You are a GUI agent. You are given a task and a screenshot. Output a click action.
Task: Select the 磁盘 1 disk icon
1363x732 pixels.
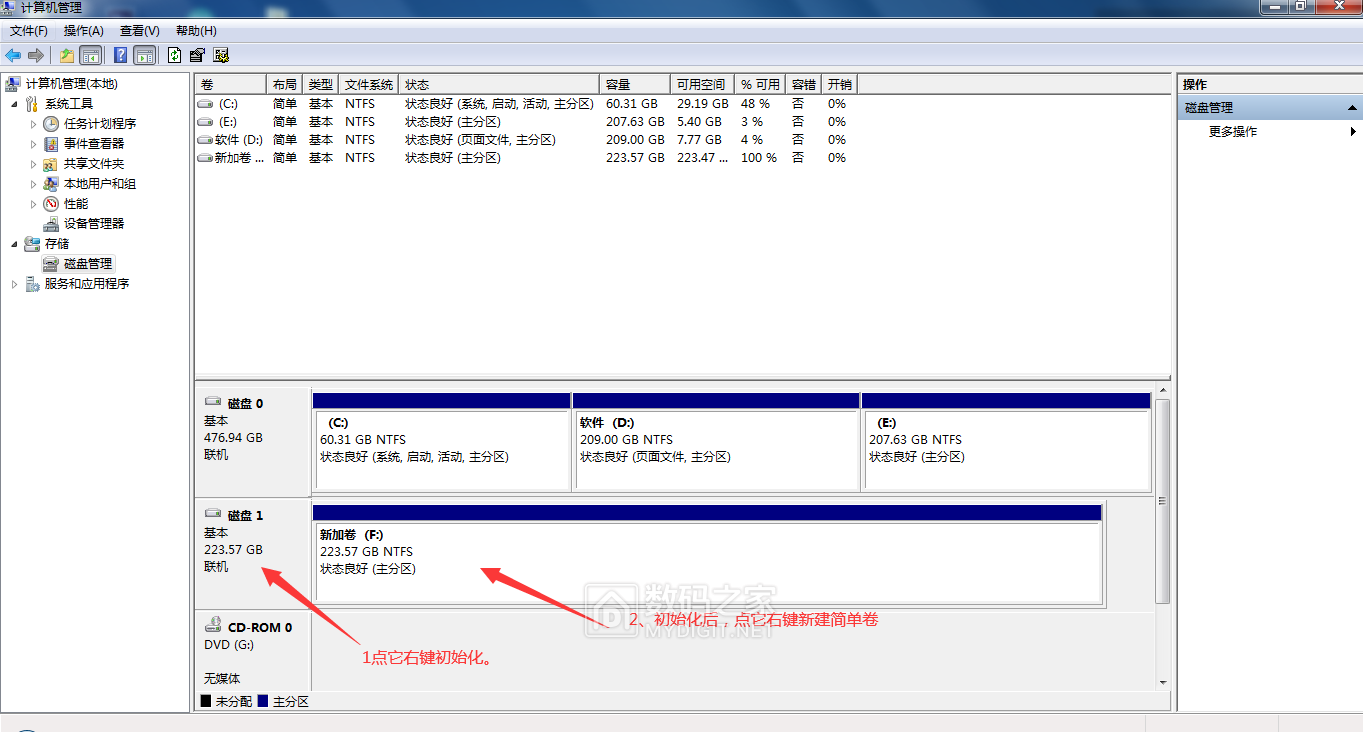213,515
